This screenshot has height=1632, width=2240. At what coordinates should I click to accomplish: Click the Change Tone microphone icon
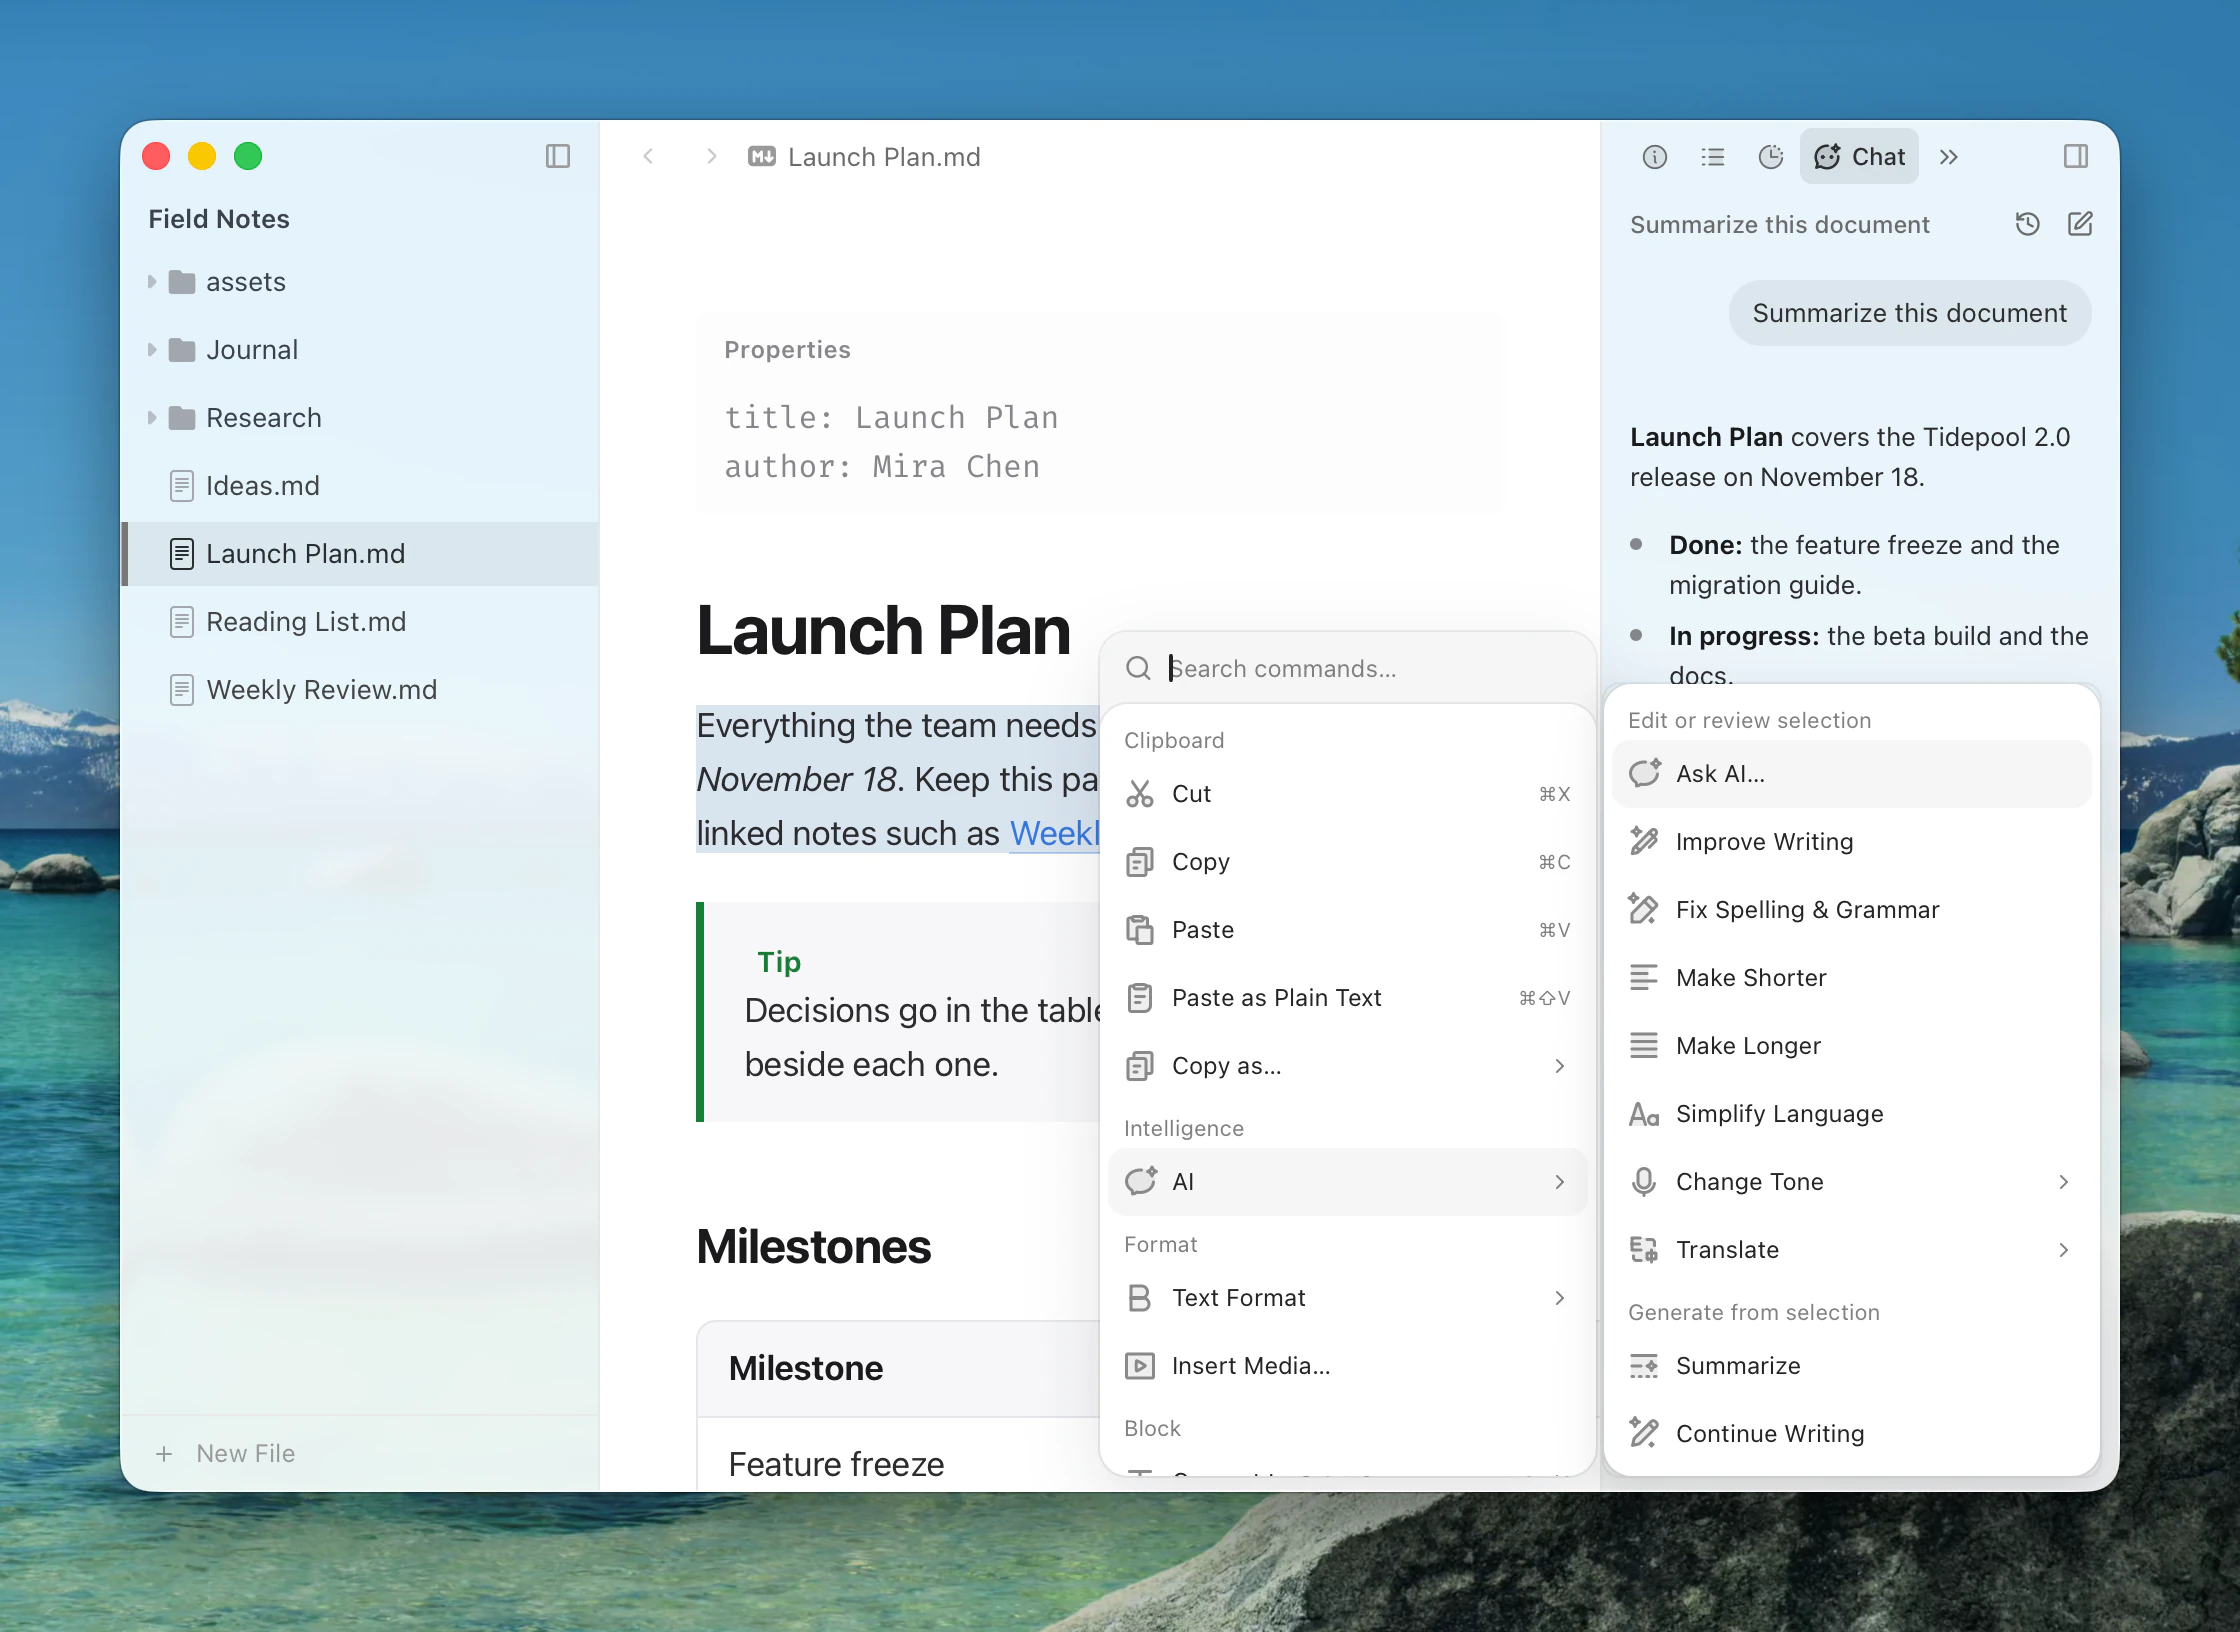coord(1644,1181)
